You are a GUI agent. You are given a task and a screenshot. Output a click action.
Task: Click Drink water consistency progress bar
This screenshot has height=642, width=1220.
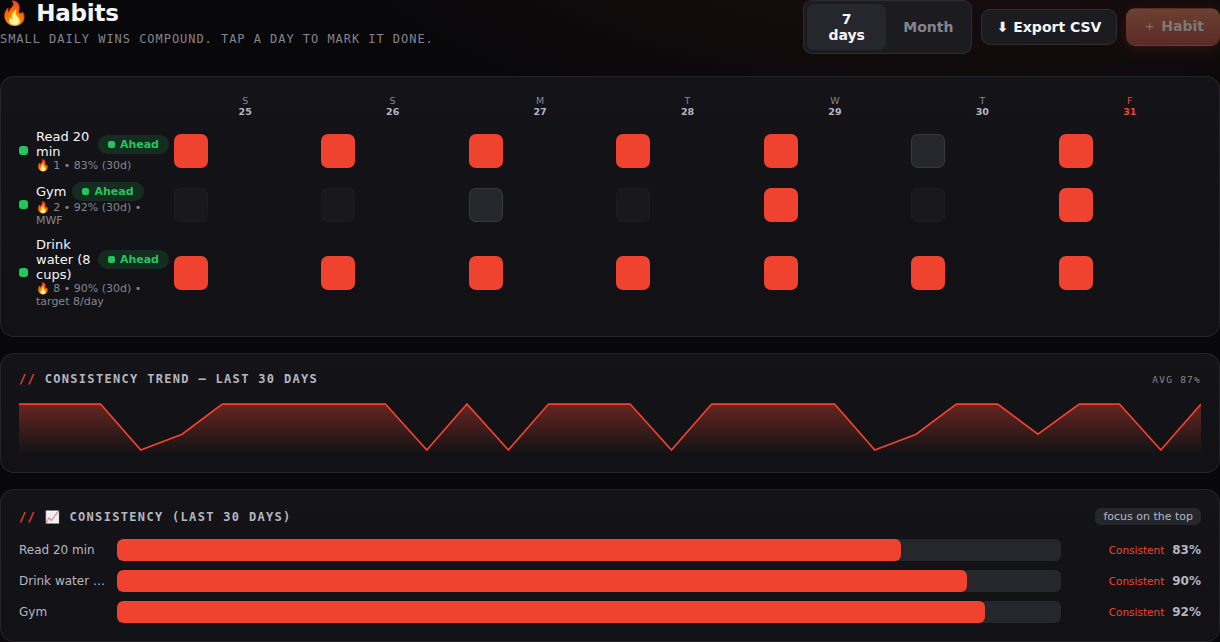click(588, 581)
